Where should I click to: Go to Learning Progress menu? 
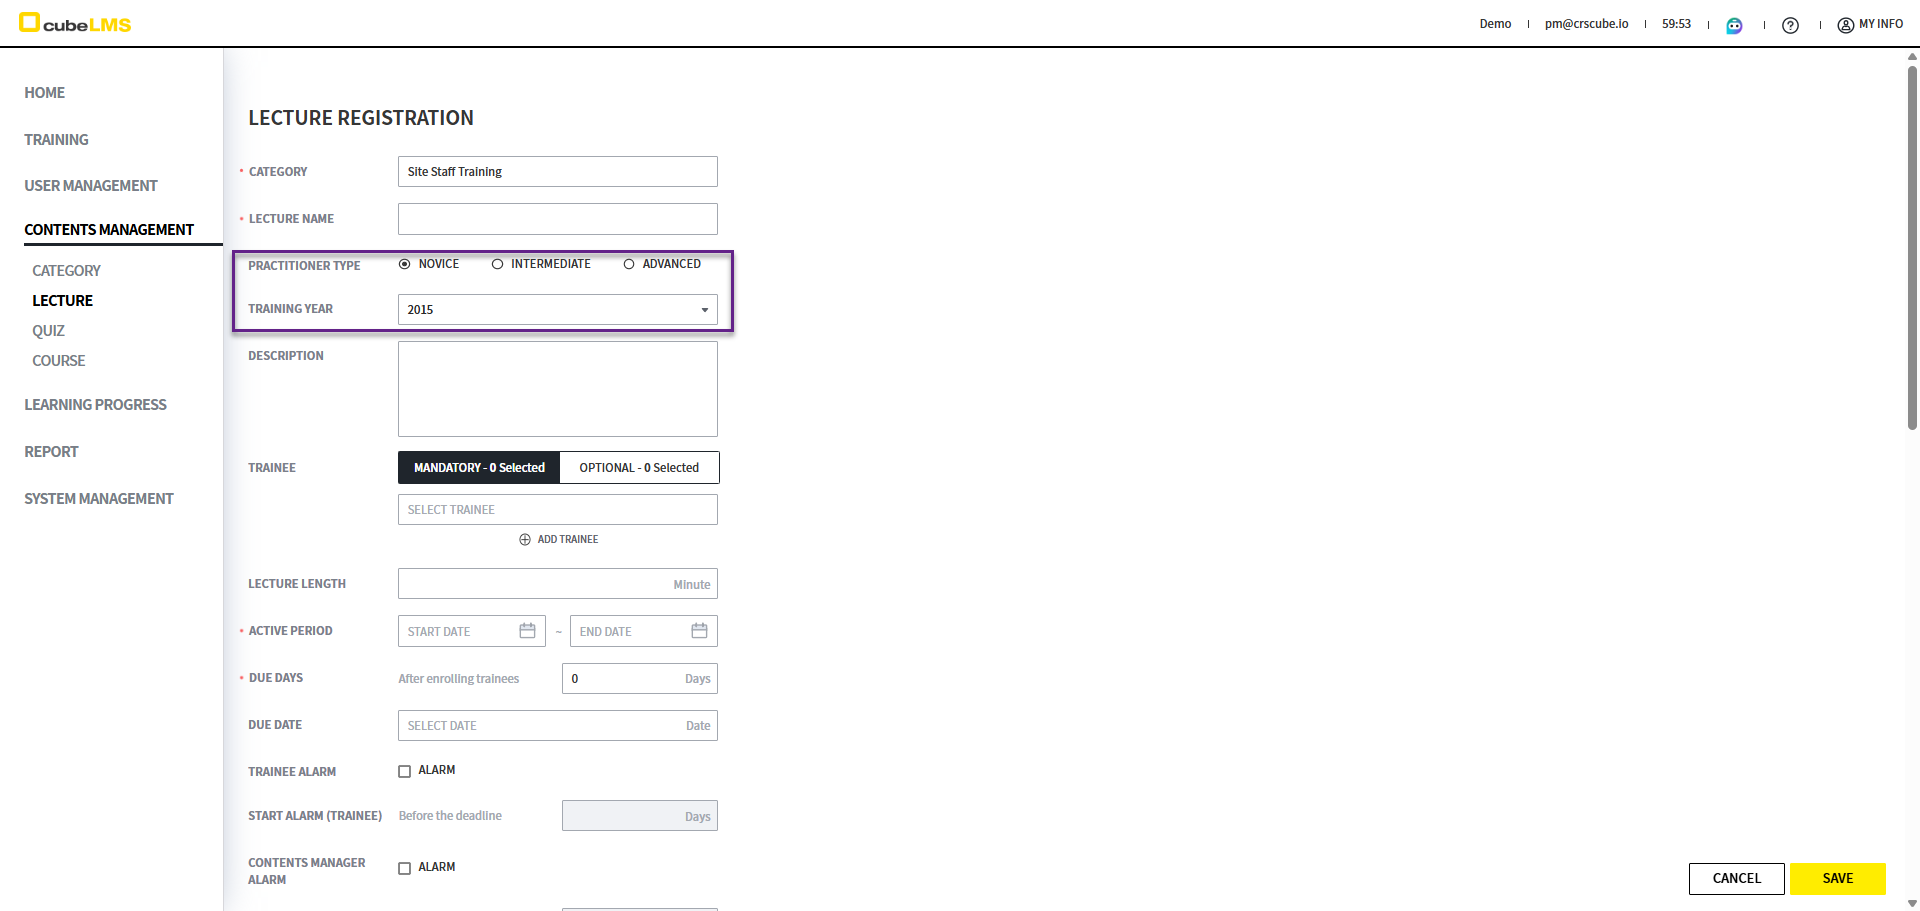coord(95,405)
